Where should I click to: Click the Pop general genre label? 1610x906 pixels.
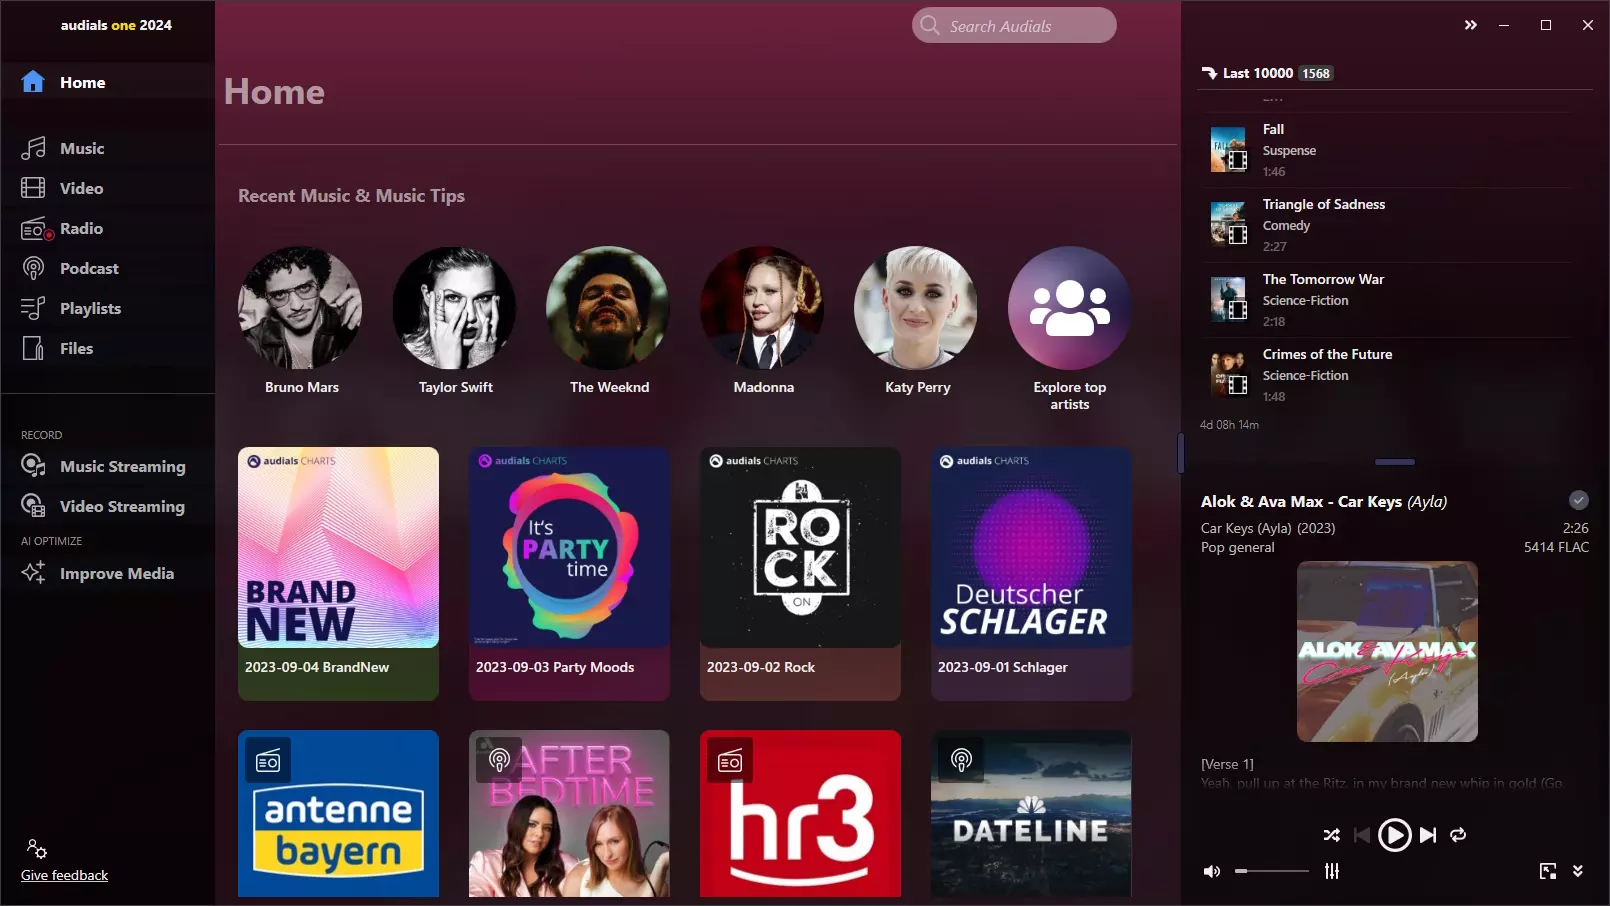[1238, 547]
